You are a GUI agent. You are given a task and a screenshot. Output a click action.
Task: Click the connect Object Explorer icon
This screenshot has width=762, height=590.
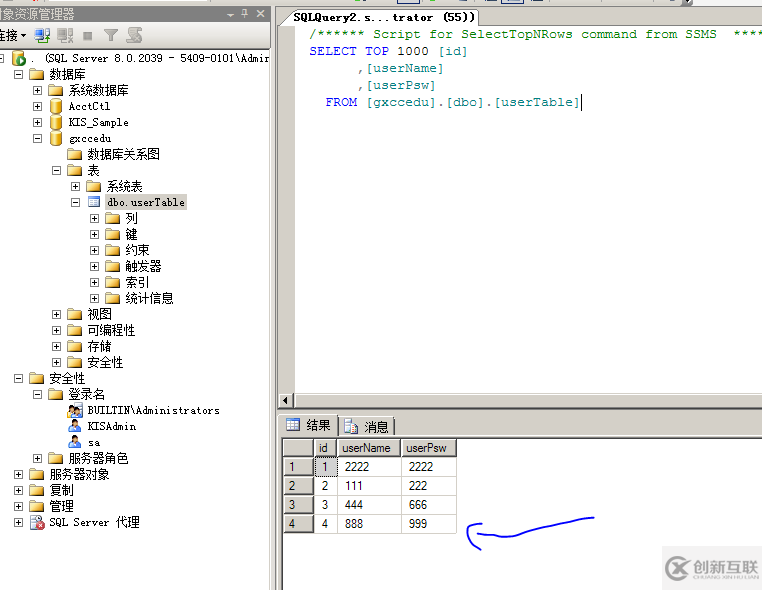coord(42,35)
